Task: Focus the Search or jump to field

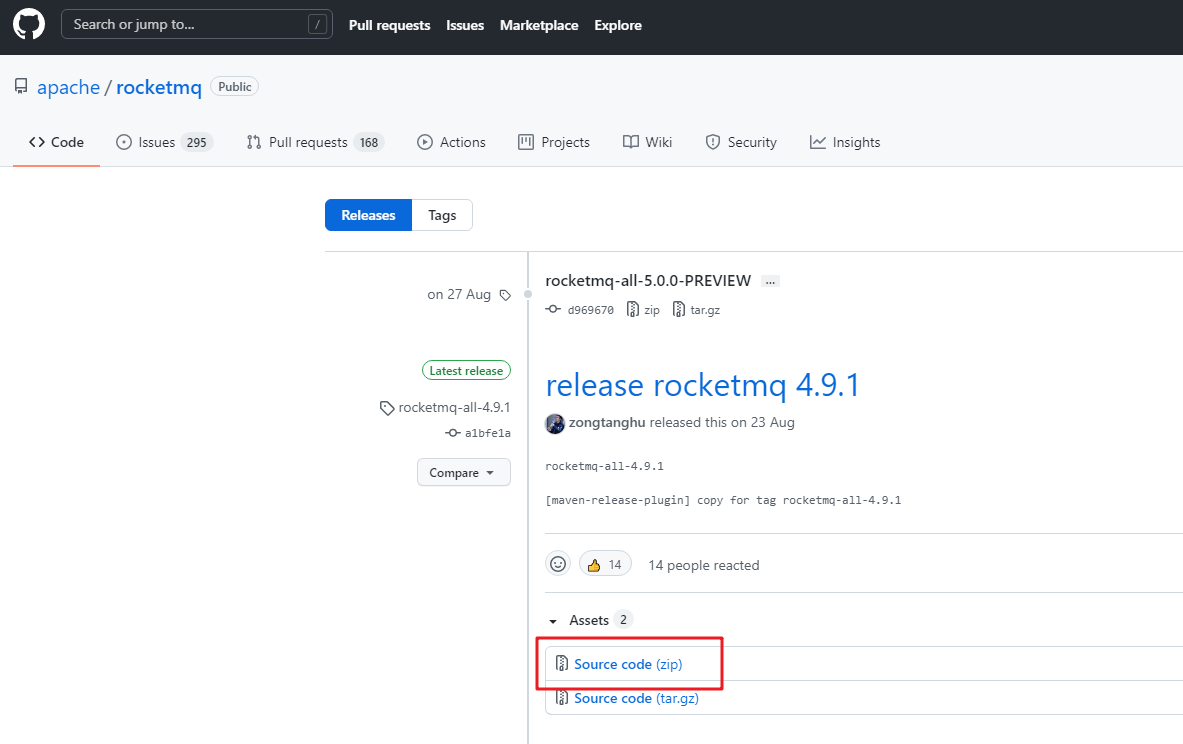Action: coord(196,24)
